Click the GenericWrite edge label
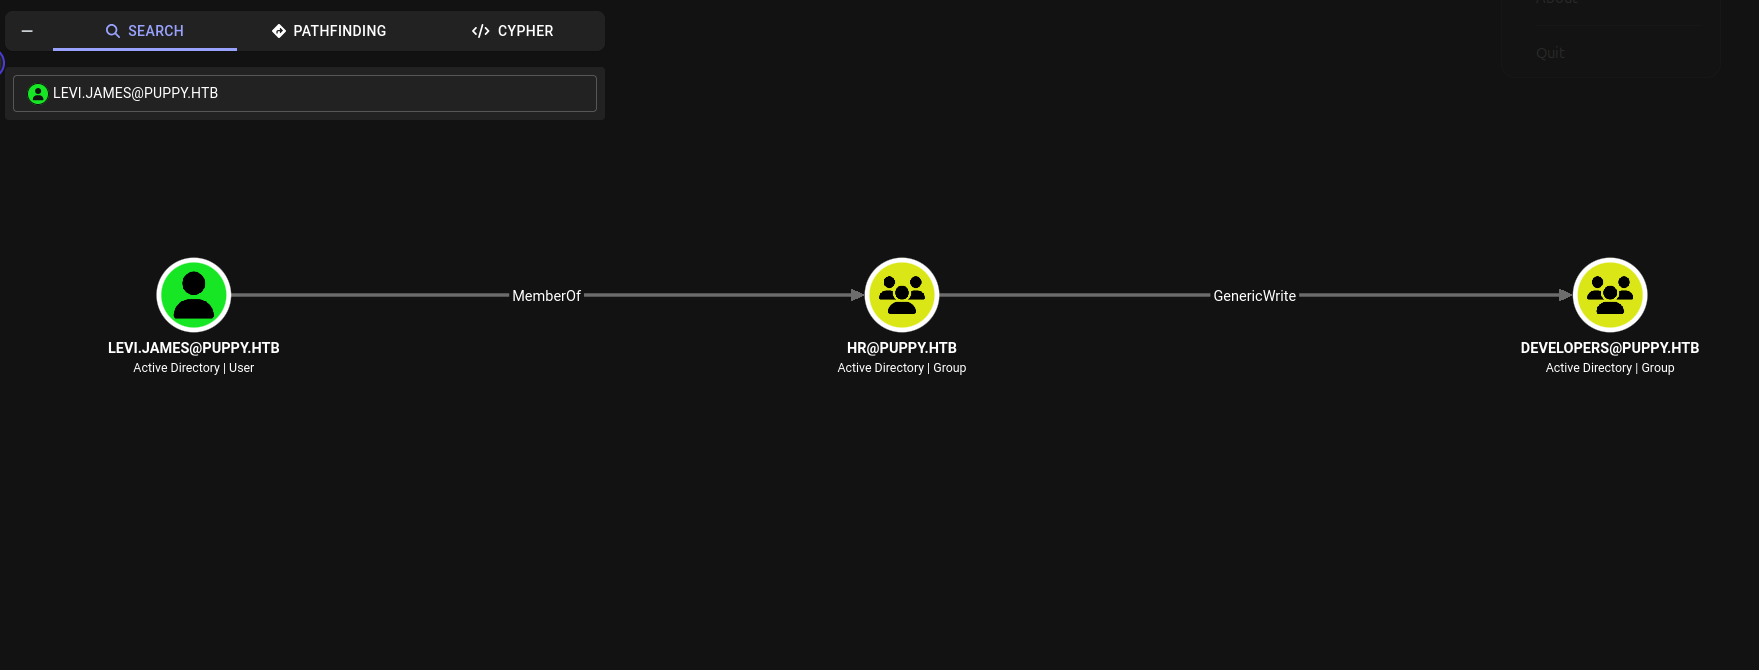 1254,296
